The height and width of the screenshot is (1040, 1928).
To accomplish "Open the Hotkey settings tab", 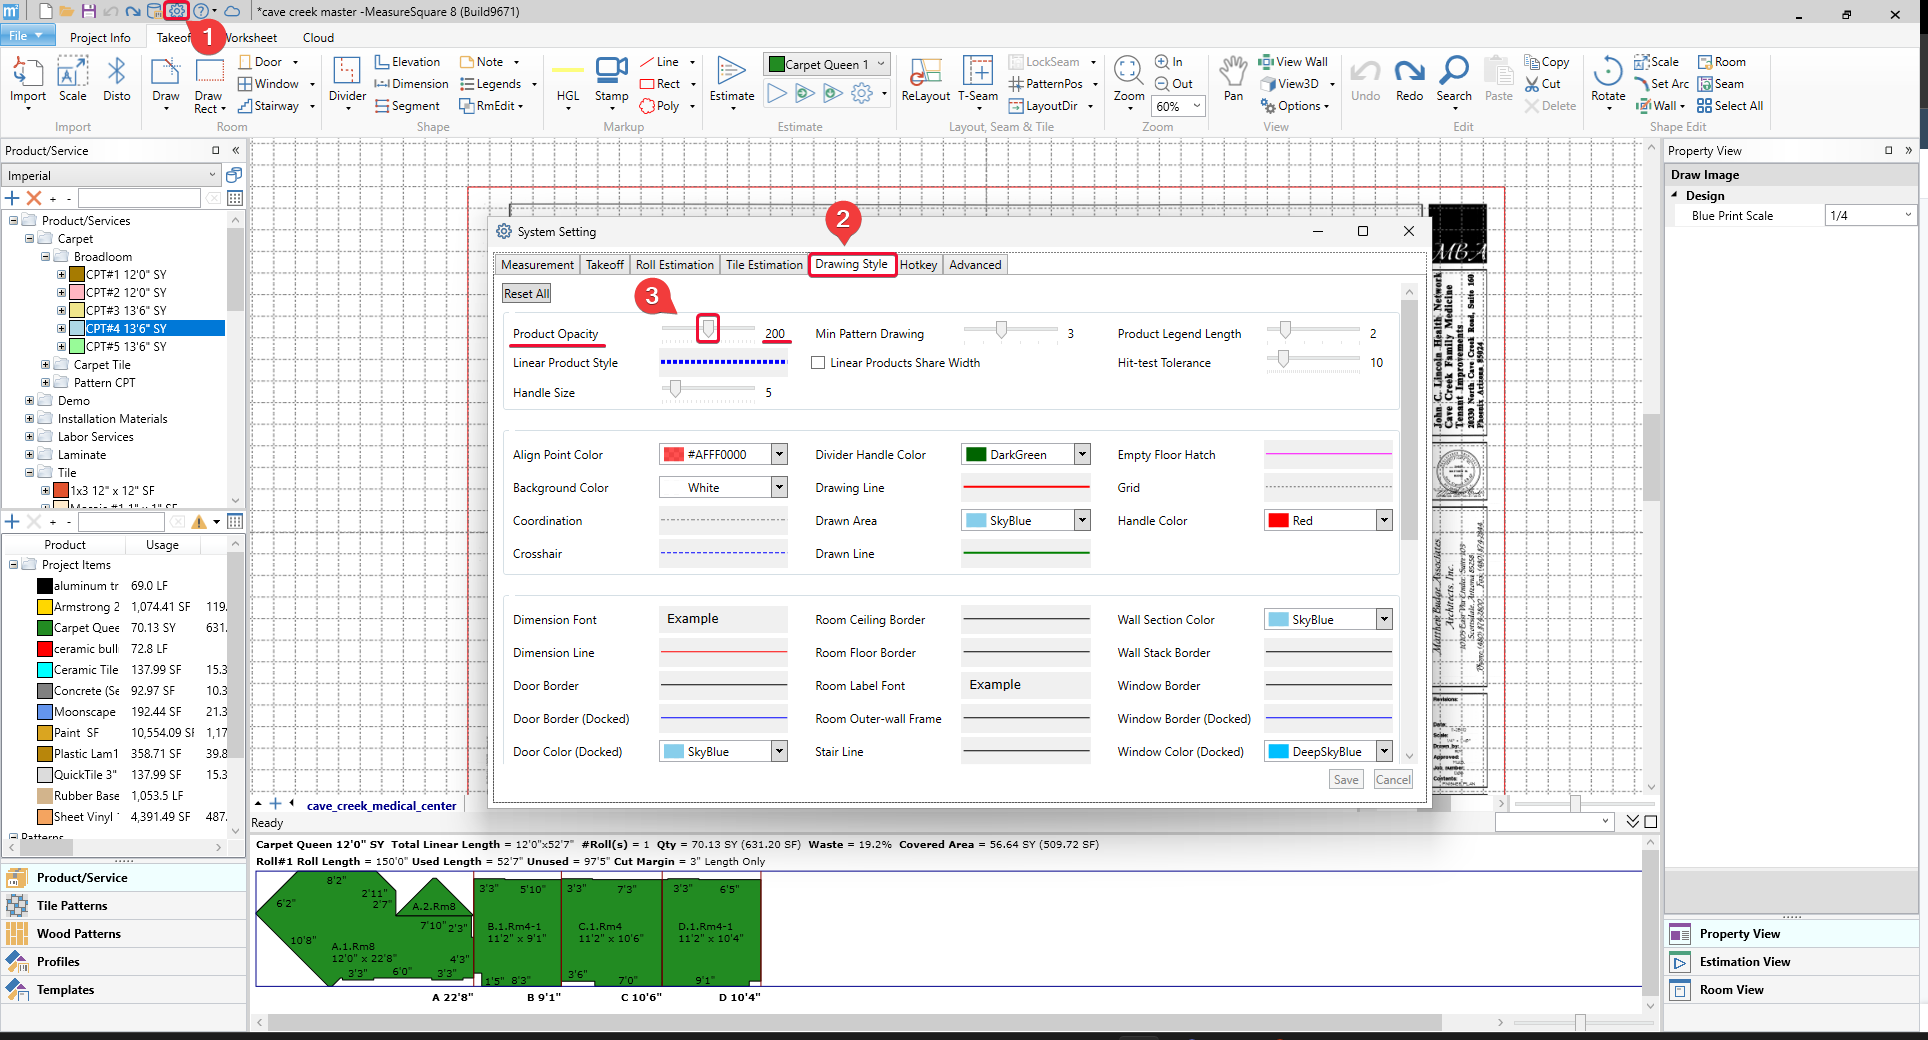I will (917, 265).
